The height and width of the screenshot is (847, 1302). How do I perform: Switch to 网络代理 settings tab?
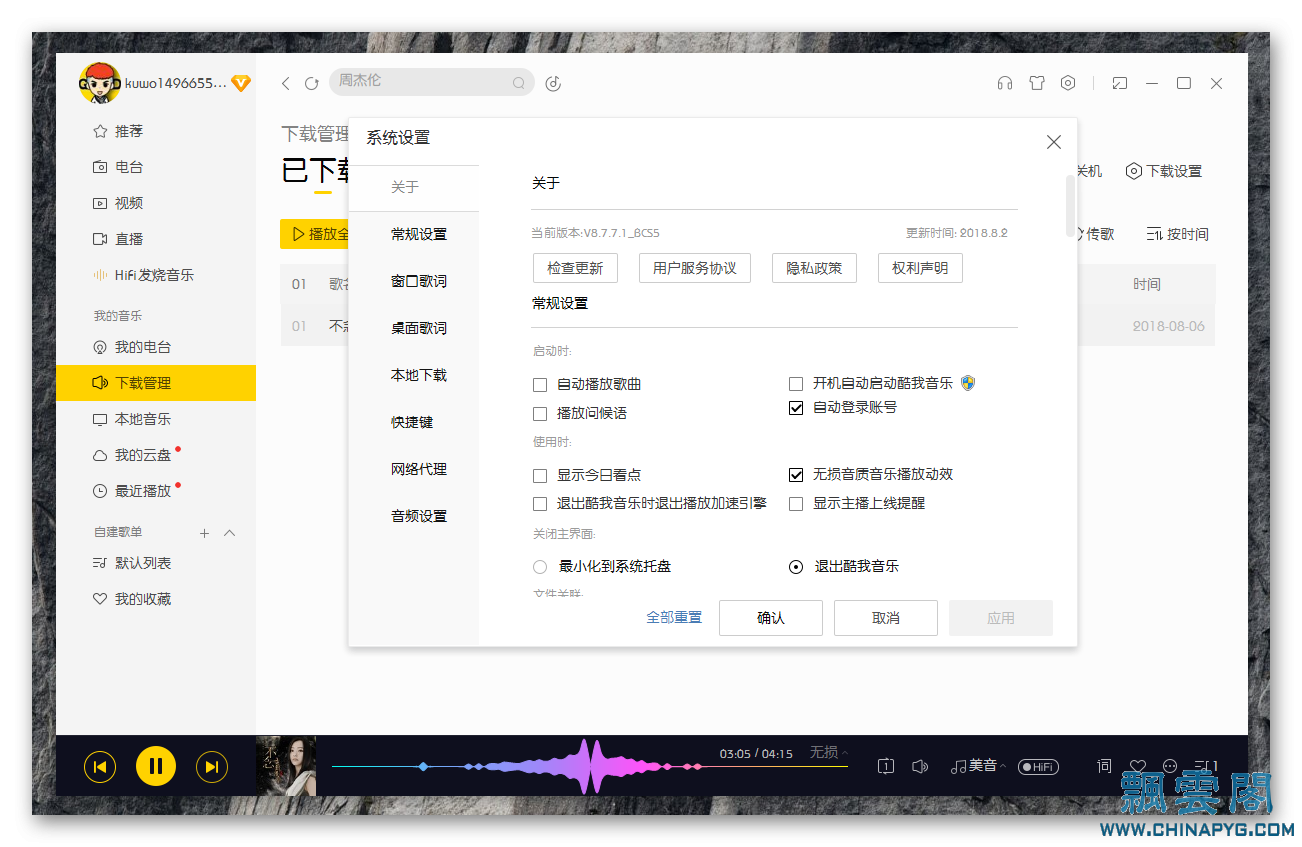(x=418, y=469)
